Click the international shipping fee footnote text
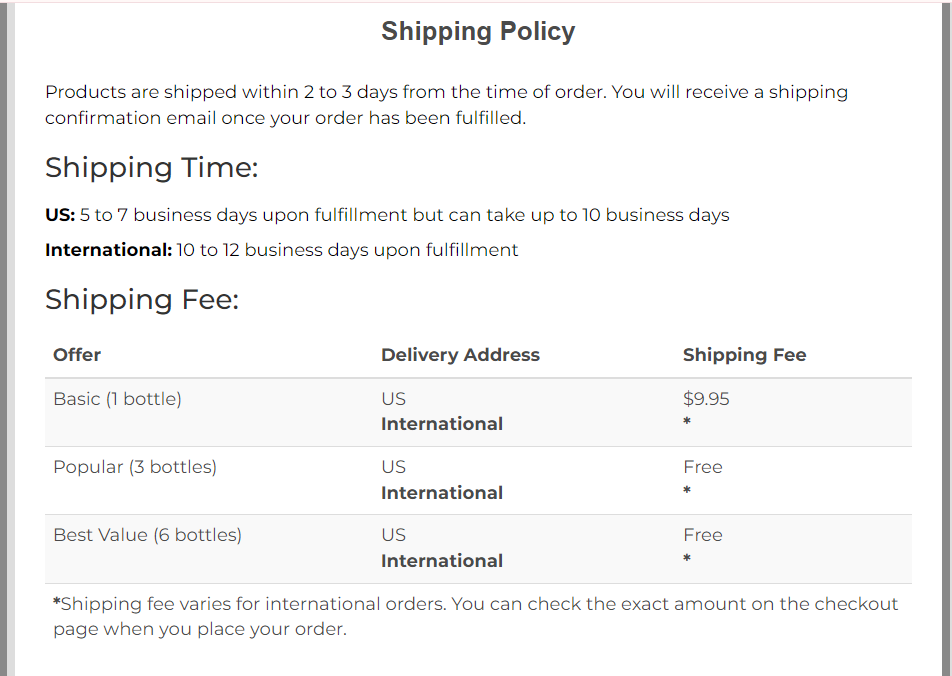The height and width of the screenshot is (676, 952). click(x=475, y=617)
